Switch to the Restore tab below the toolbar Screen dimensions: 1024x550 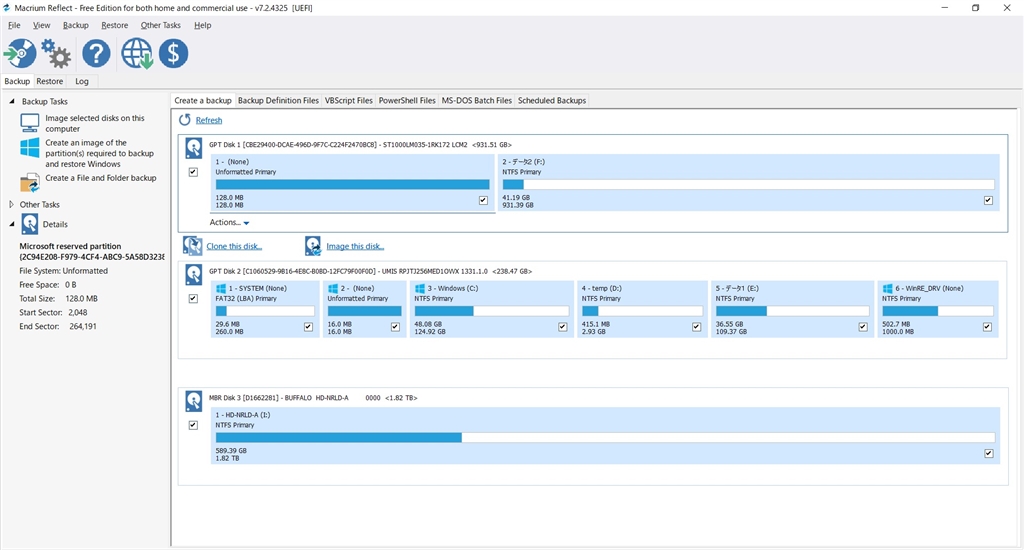pos(50,81)
